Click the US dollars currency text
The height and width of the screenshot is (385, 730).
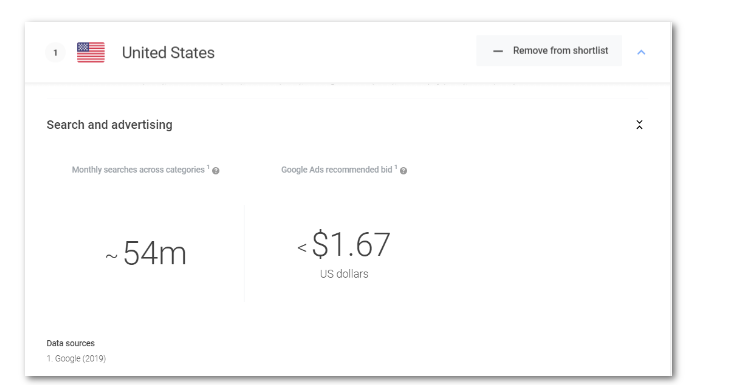[344, 274]
